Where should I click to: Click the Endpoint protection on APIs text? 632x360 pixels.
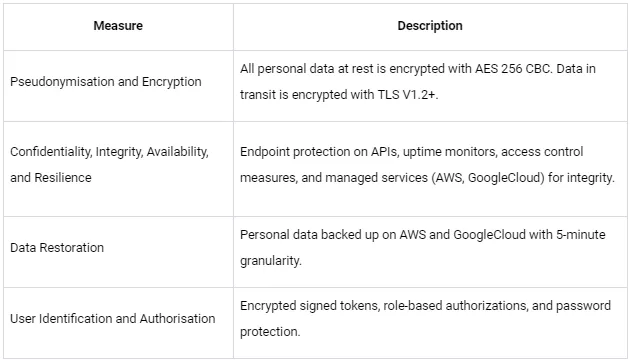(318, 152)
